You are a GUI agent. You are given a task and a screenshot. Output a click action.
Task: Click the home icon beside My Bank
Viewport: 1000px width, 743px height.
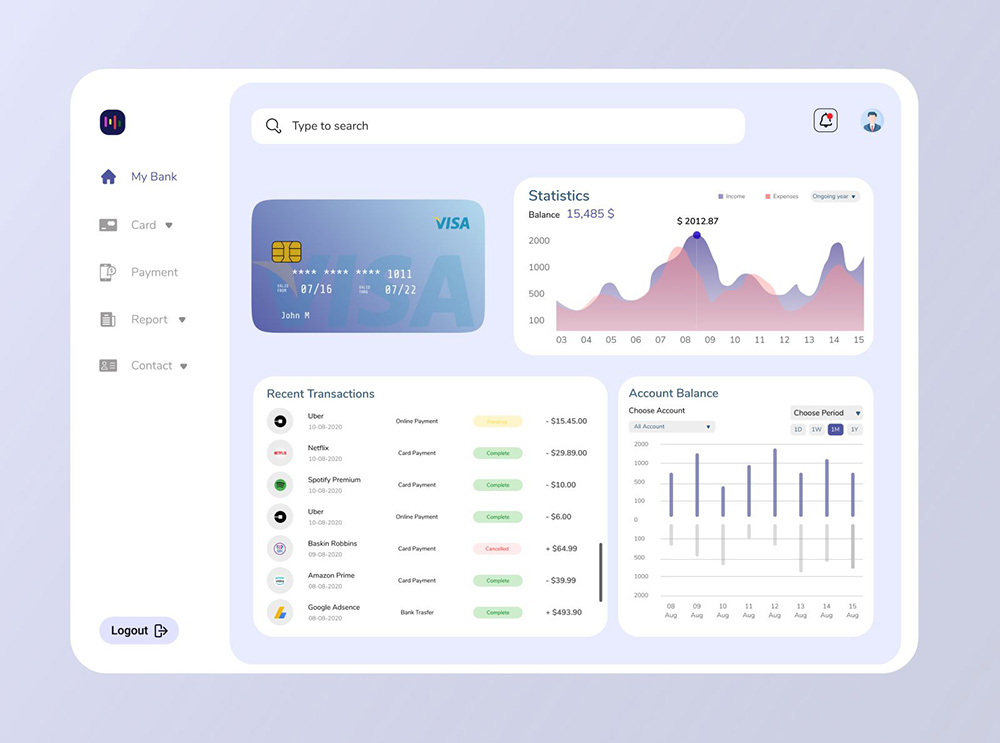pyautogui.click(x=108, y=177)
